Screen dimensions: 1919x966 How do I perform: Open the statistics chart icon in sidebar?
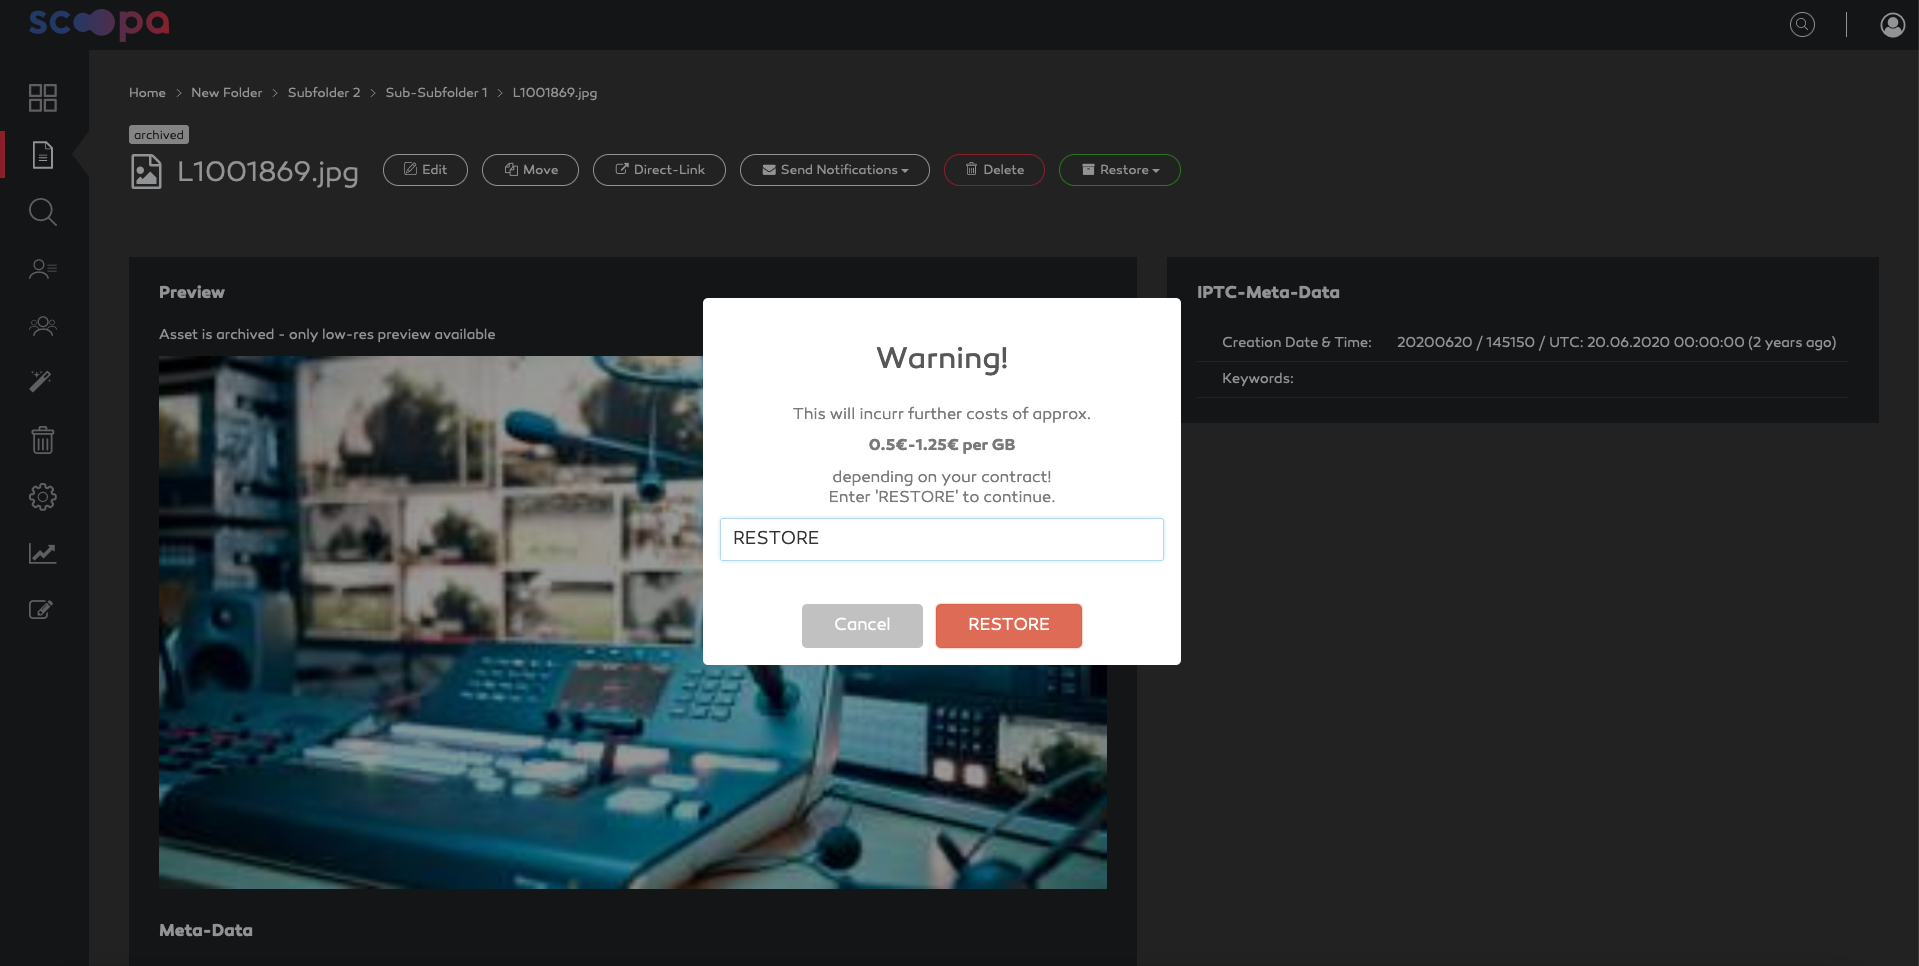point(43,553)
